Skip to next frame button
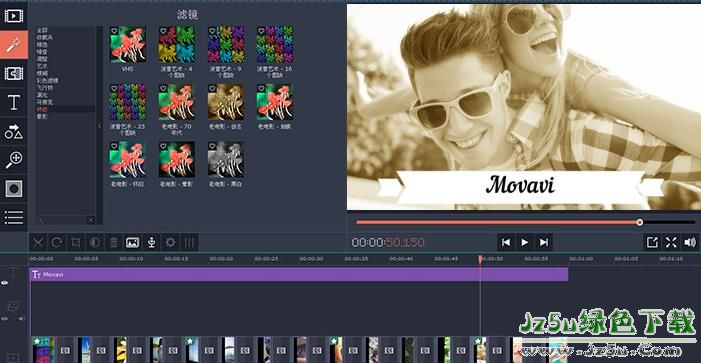The image size is (701, 363). point(544,242)
